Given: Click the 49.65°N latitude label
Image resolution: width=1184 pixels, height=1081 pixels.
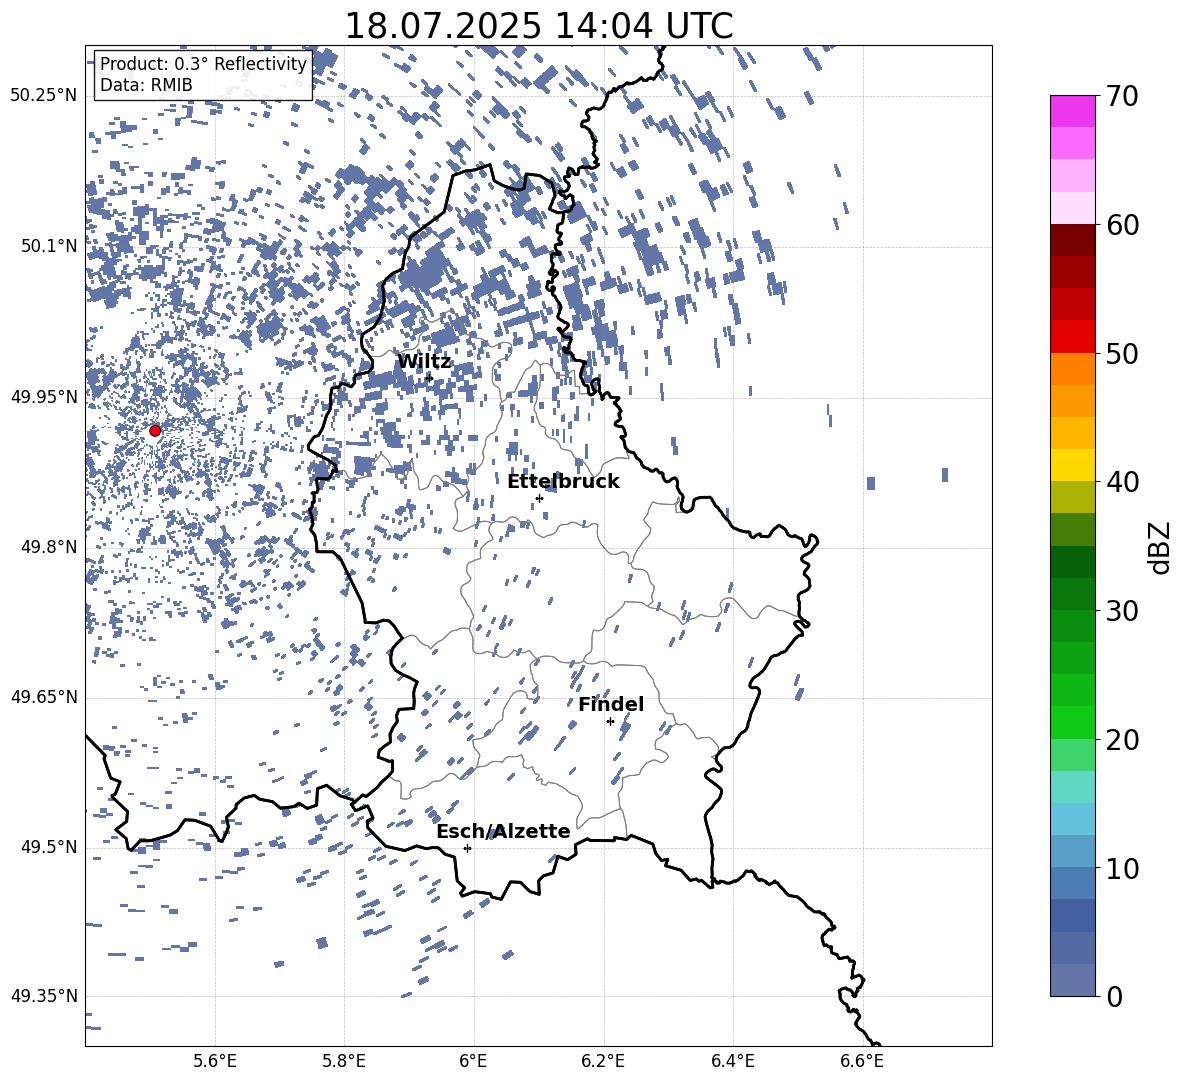Looking at the screenshot, I should pos(44,697).
